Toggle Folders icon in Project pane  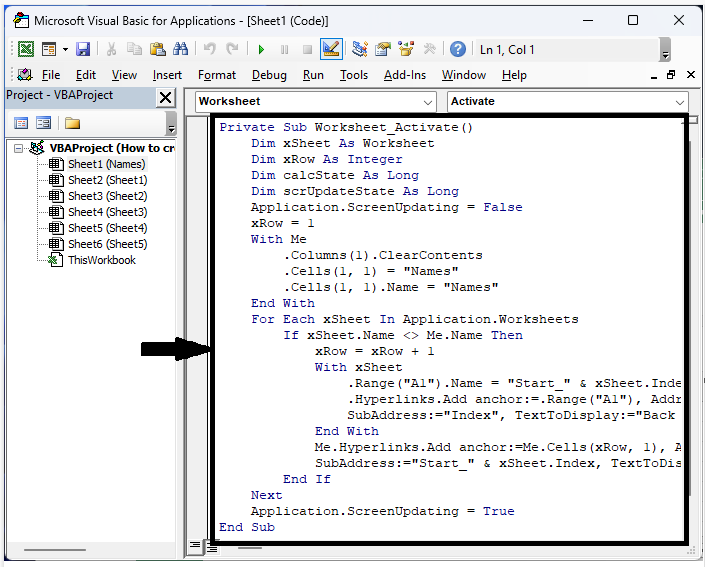pos(72,123)
